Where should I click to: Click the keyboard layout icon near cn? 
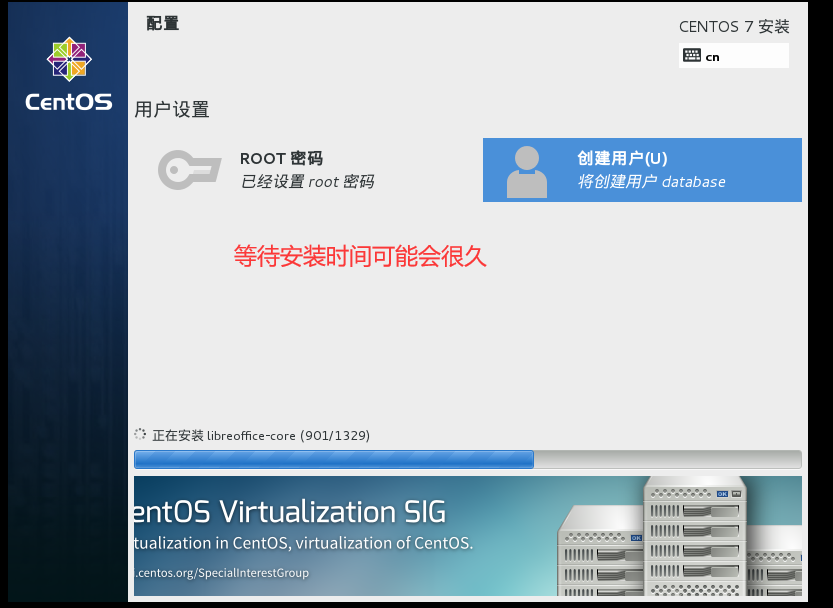tap(694, 55)
